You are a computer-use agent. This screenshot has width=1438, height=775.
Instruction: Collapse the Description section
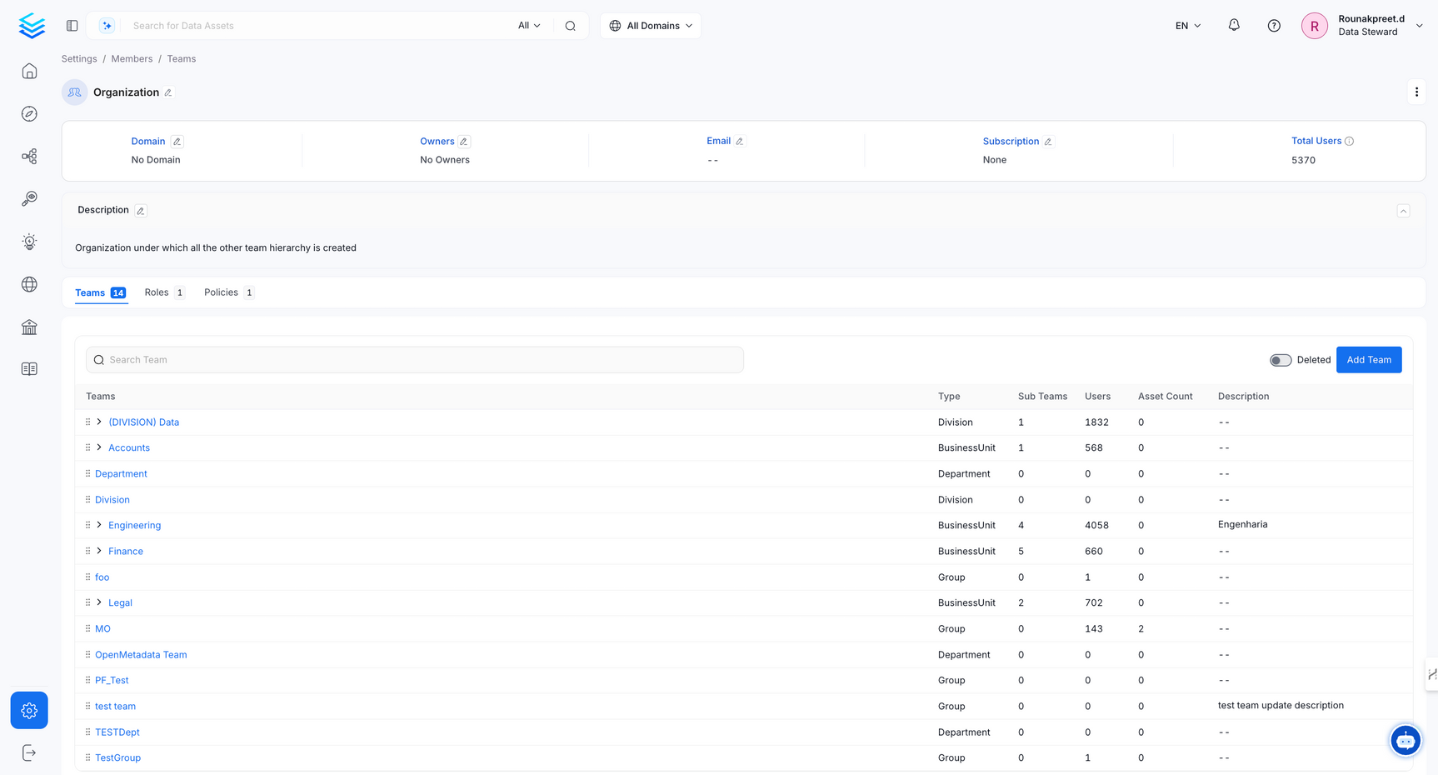tap(1403, 211)
